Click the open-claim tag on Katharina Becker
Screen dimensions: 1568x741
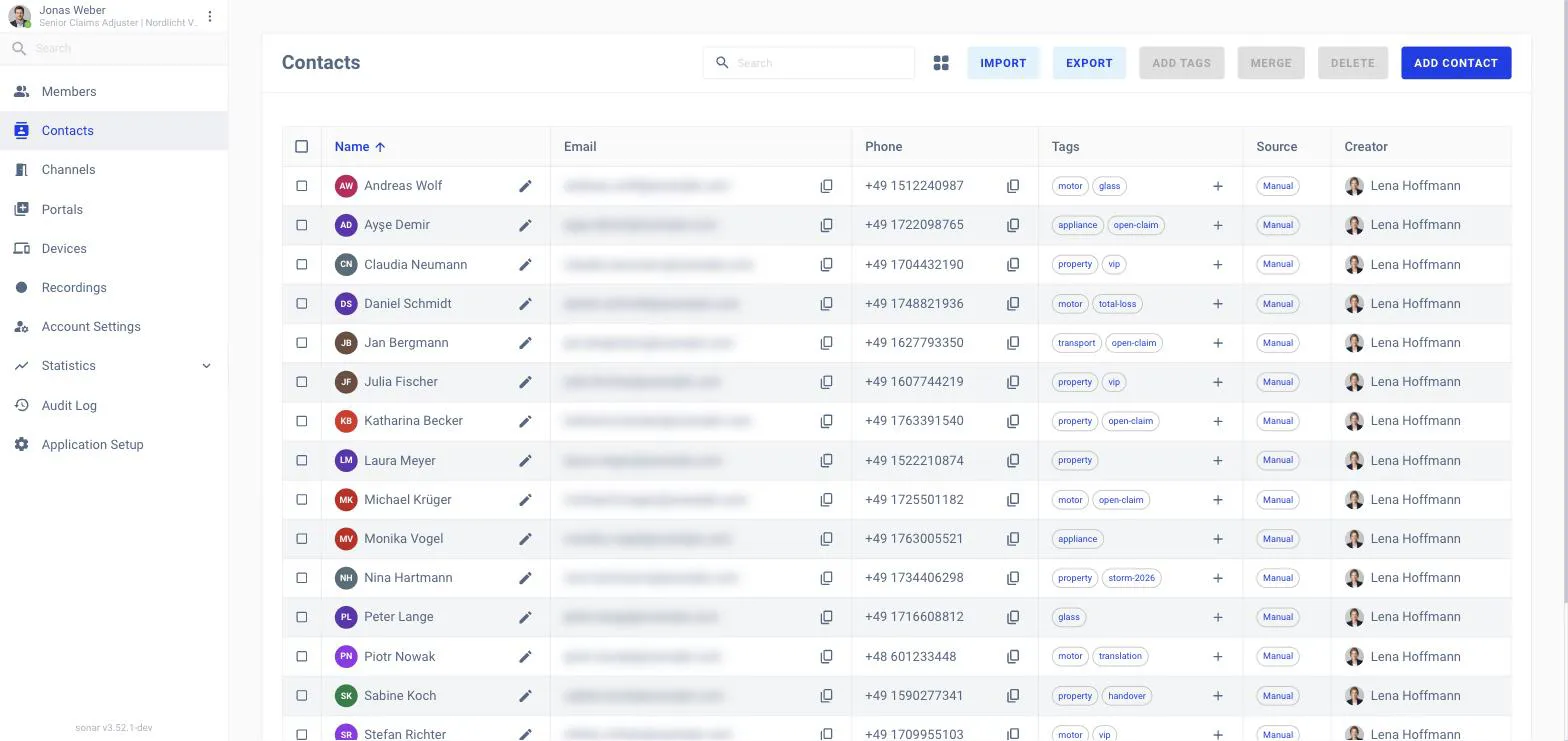coord(1130,421)
